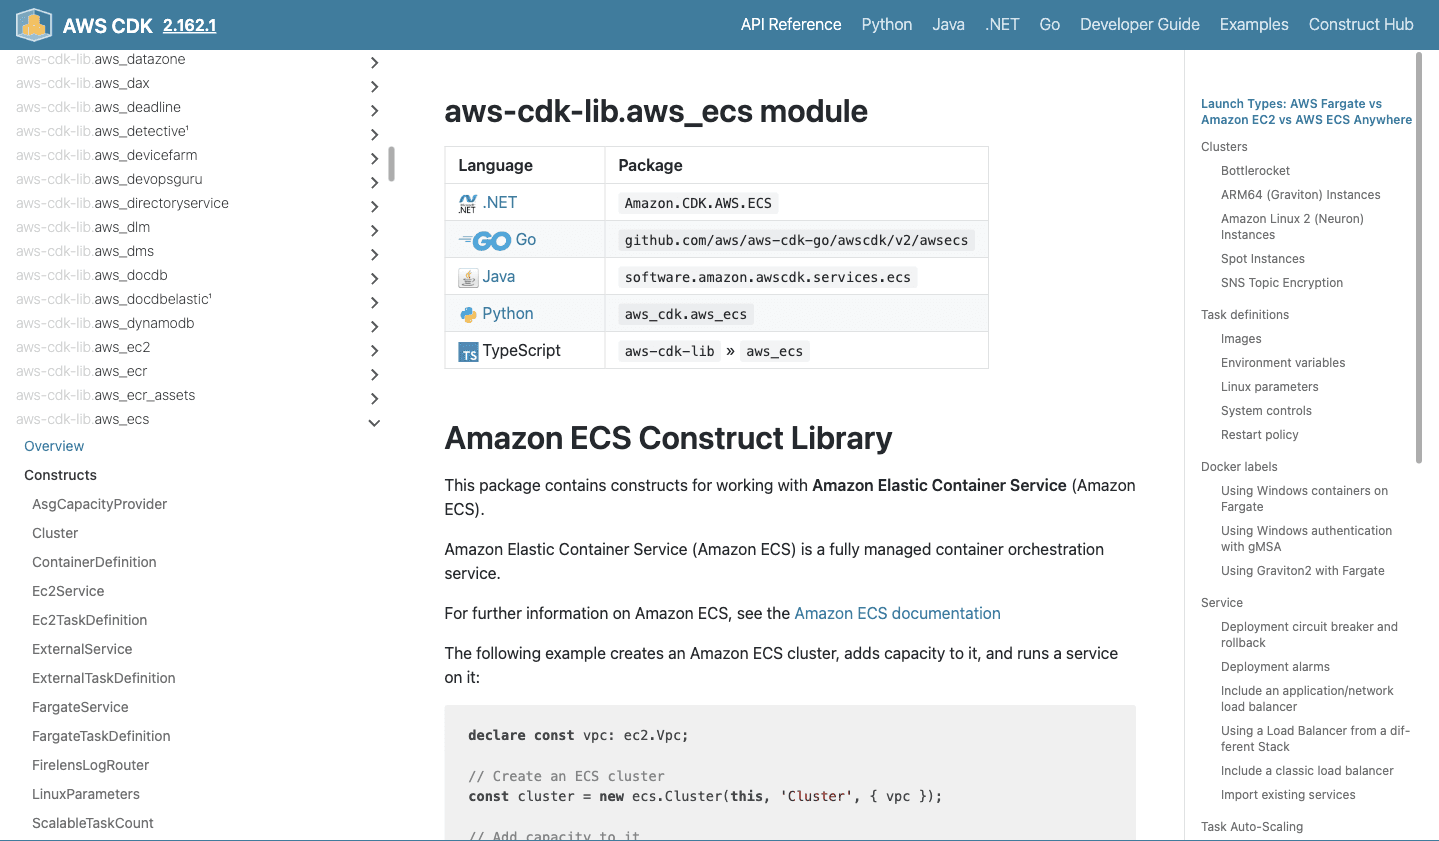The height and width of the screenshot is (841, 1439).
Task: Click the Java language link in table
Action: click(499, 277)
